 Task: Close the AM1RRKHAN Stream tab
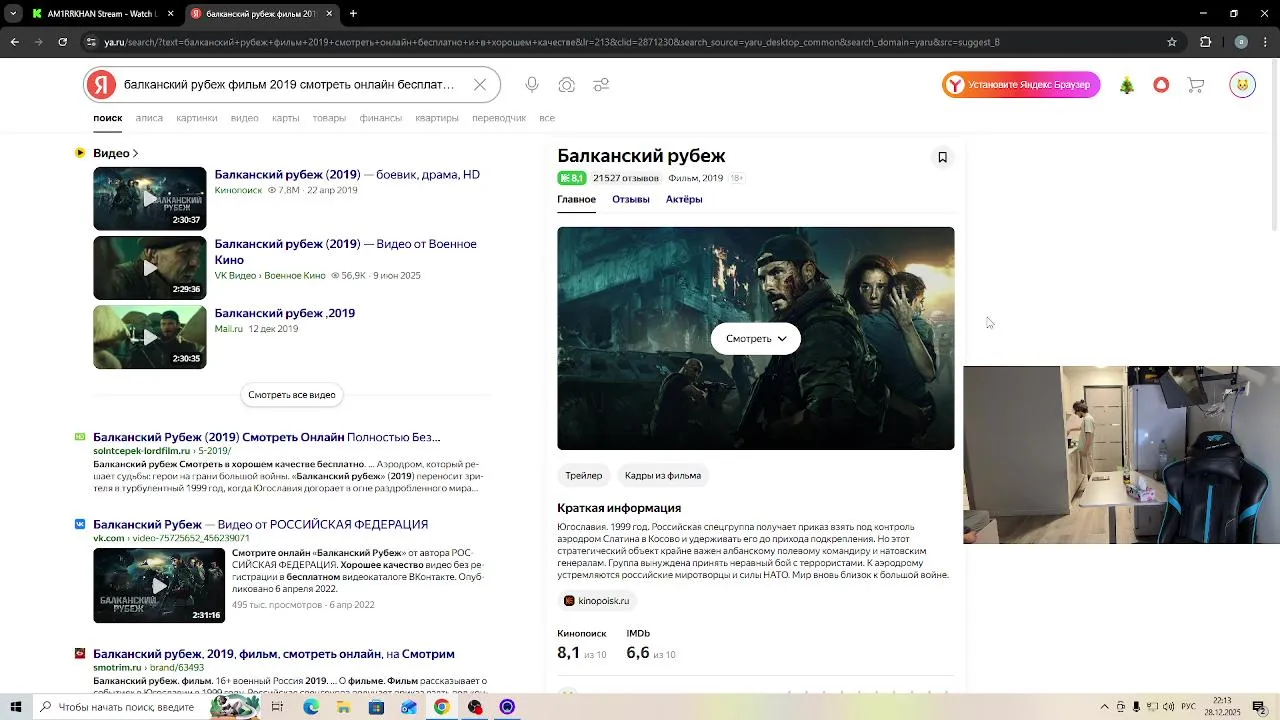tap(170, 14)
